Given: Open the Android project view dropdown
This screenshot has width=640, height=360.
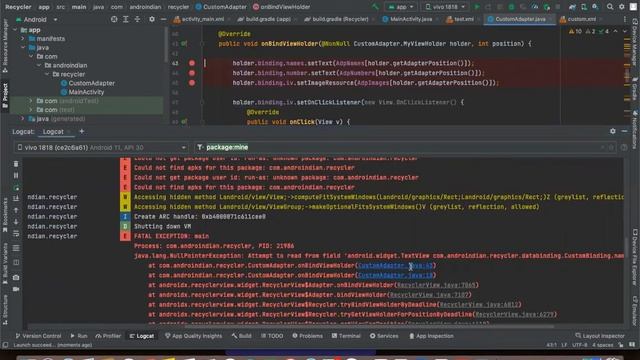Looking at the screenshot, I should (37, 19).
